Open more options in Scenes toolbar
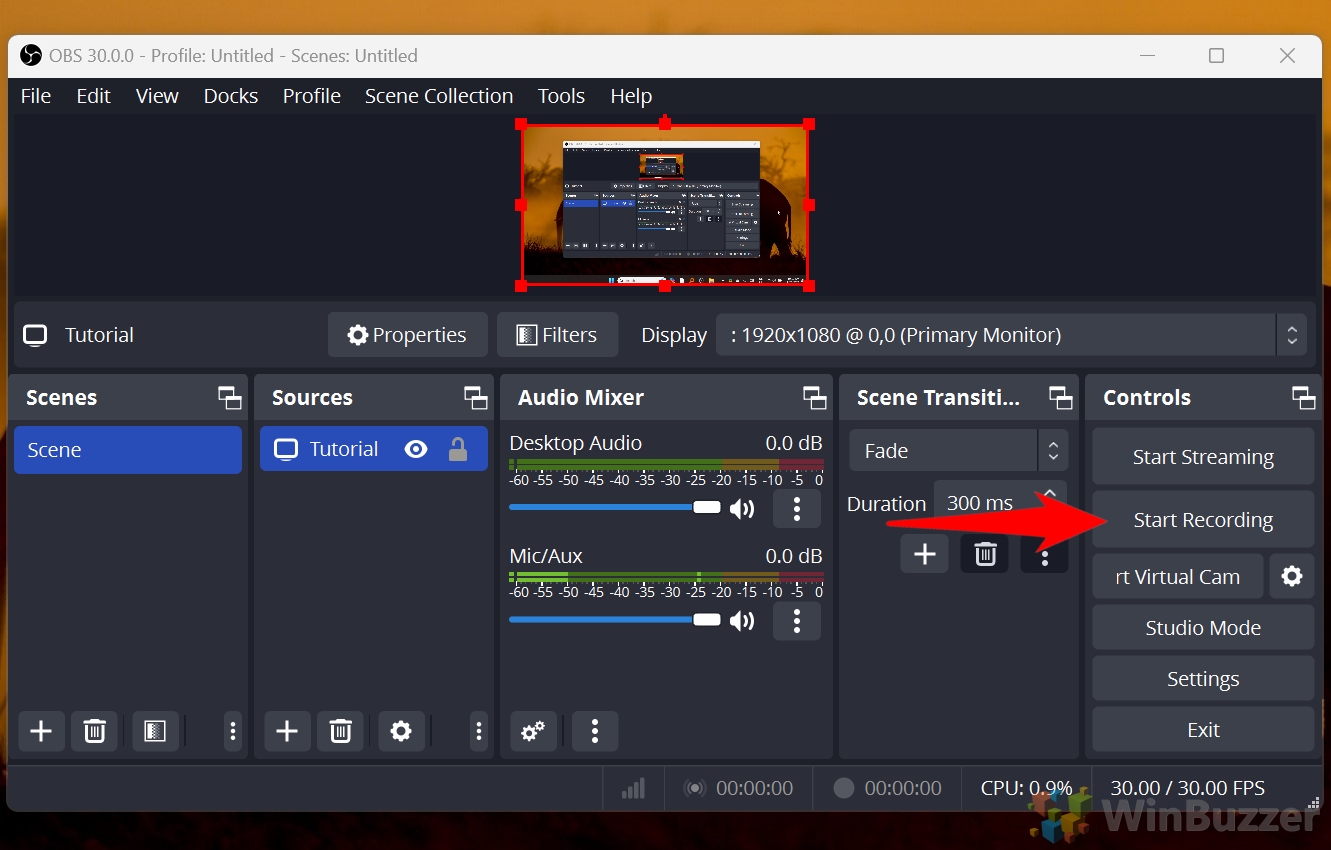 [232, 731]
